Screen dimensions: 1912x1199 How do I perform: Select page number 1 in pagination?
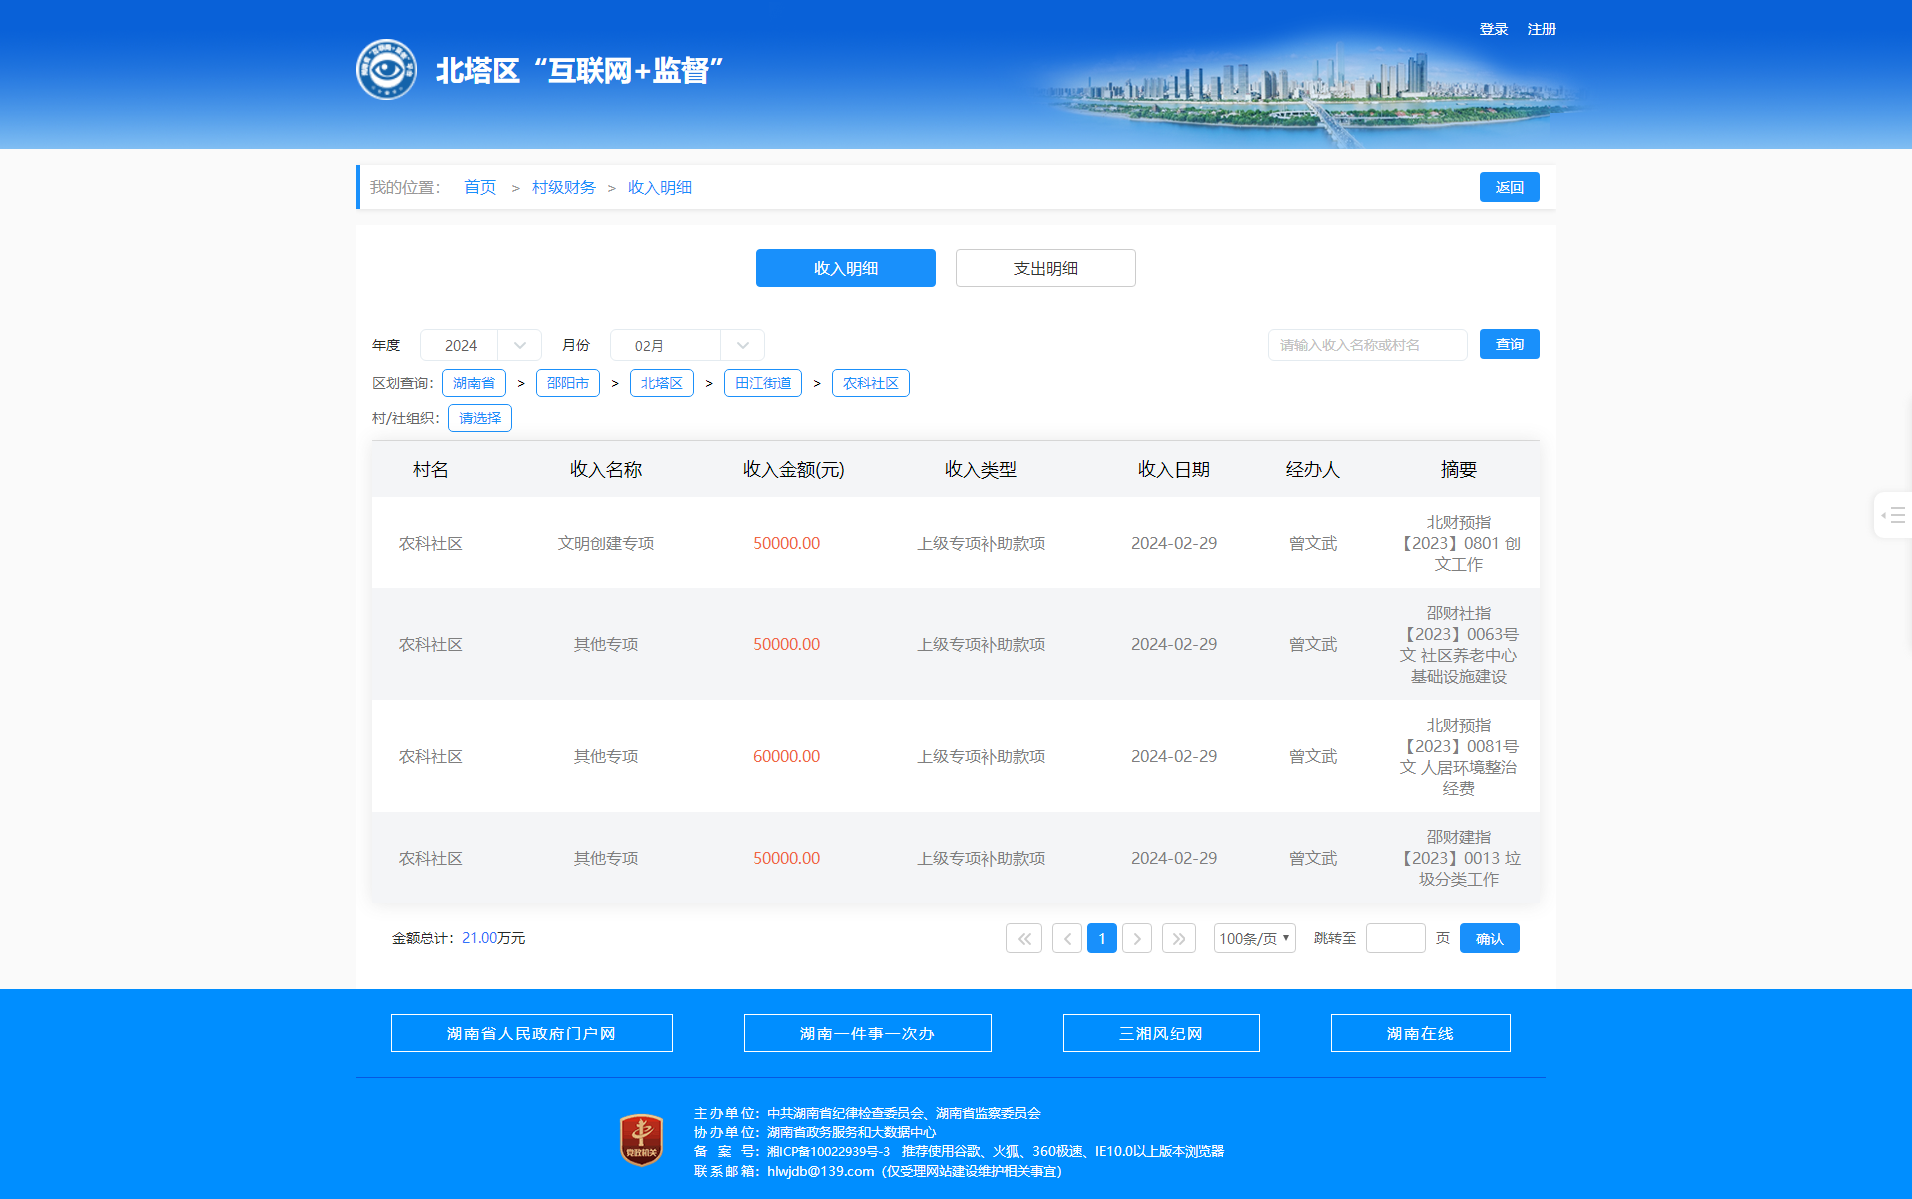pyautogui.click(x=1102, y=938)
